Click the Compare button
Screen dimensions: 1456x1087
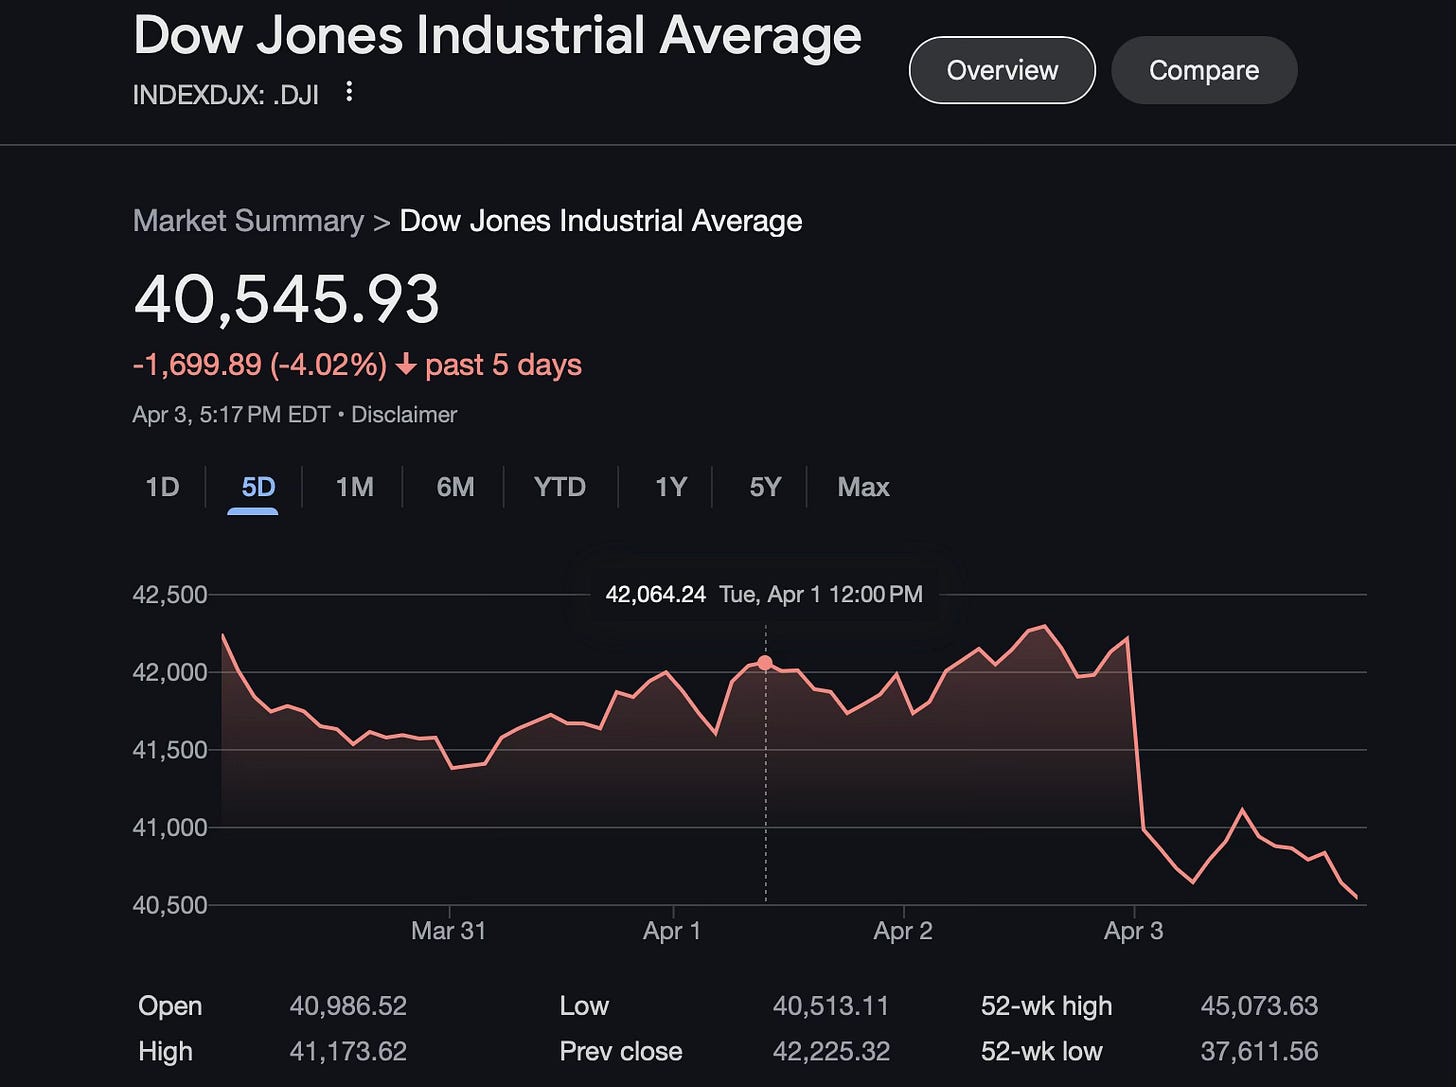point(1204,70)
